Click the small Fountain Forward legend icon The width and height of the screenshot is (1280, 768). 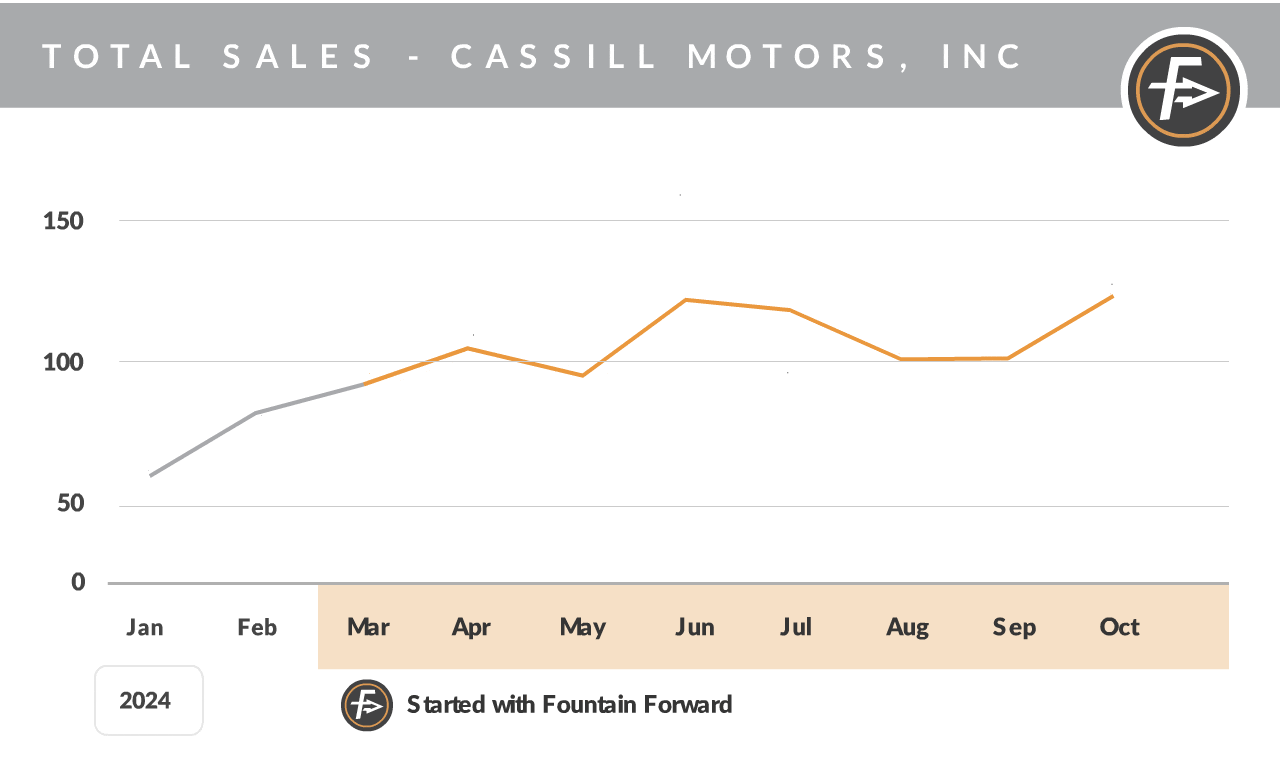point(366,705)
